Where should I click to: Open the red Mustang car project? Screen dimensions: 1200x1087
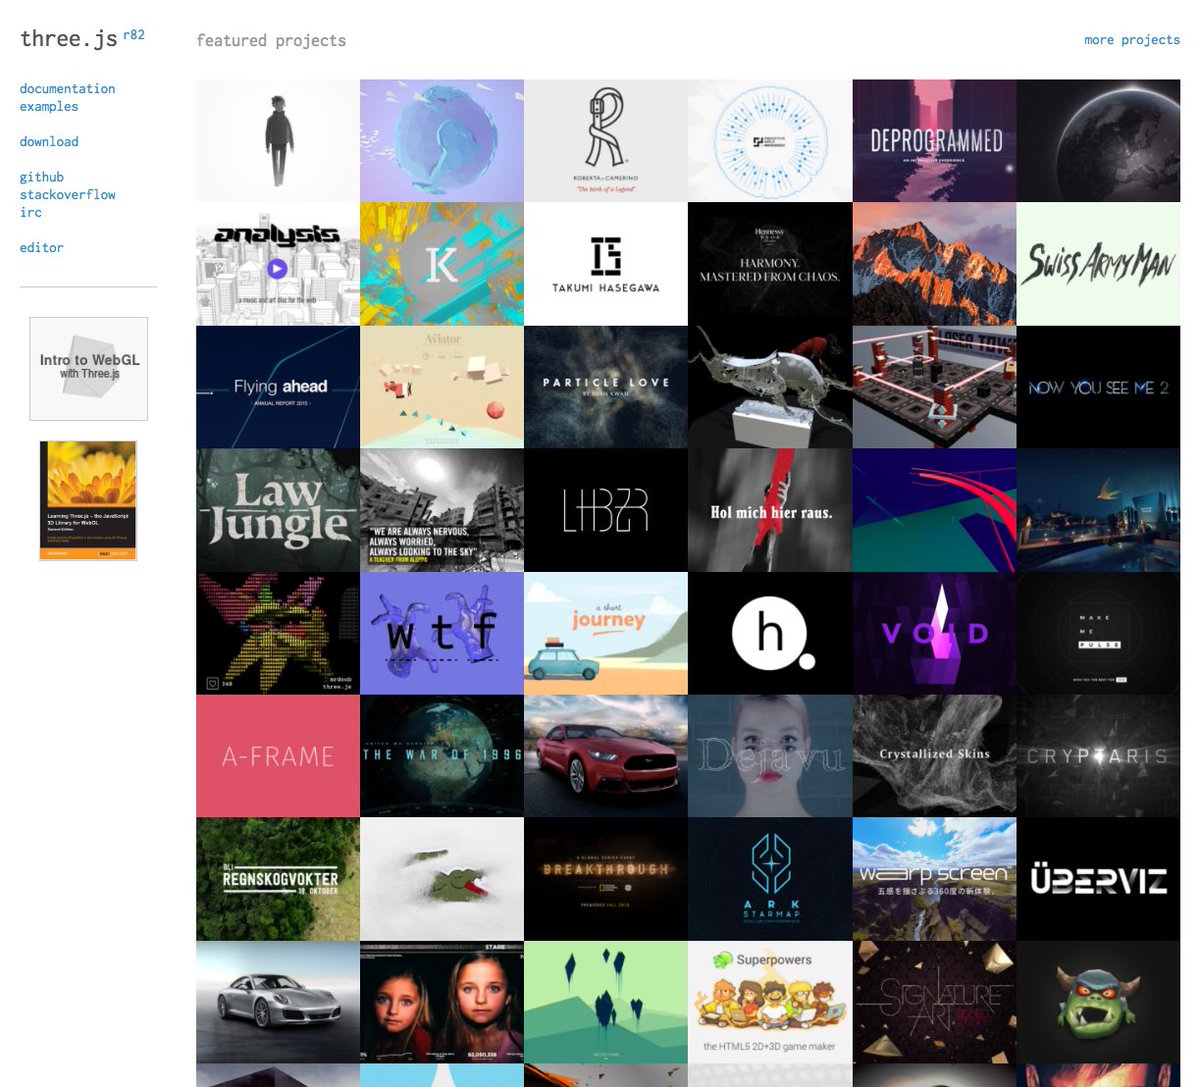pos(606,756)
